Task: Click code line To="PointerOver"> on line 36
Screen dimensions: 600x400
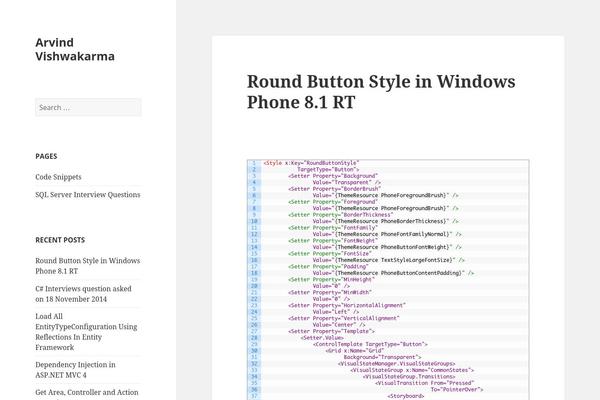Action: coord(457,390)
